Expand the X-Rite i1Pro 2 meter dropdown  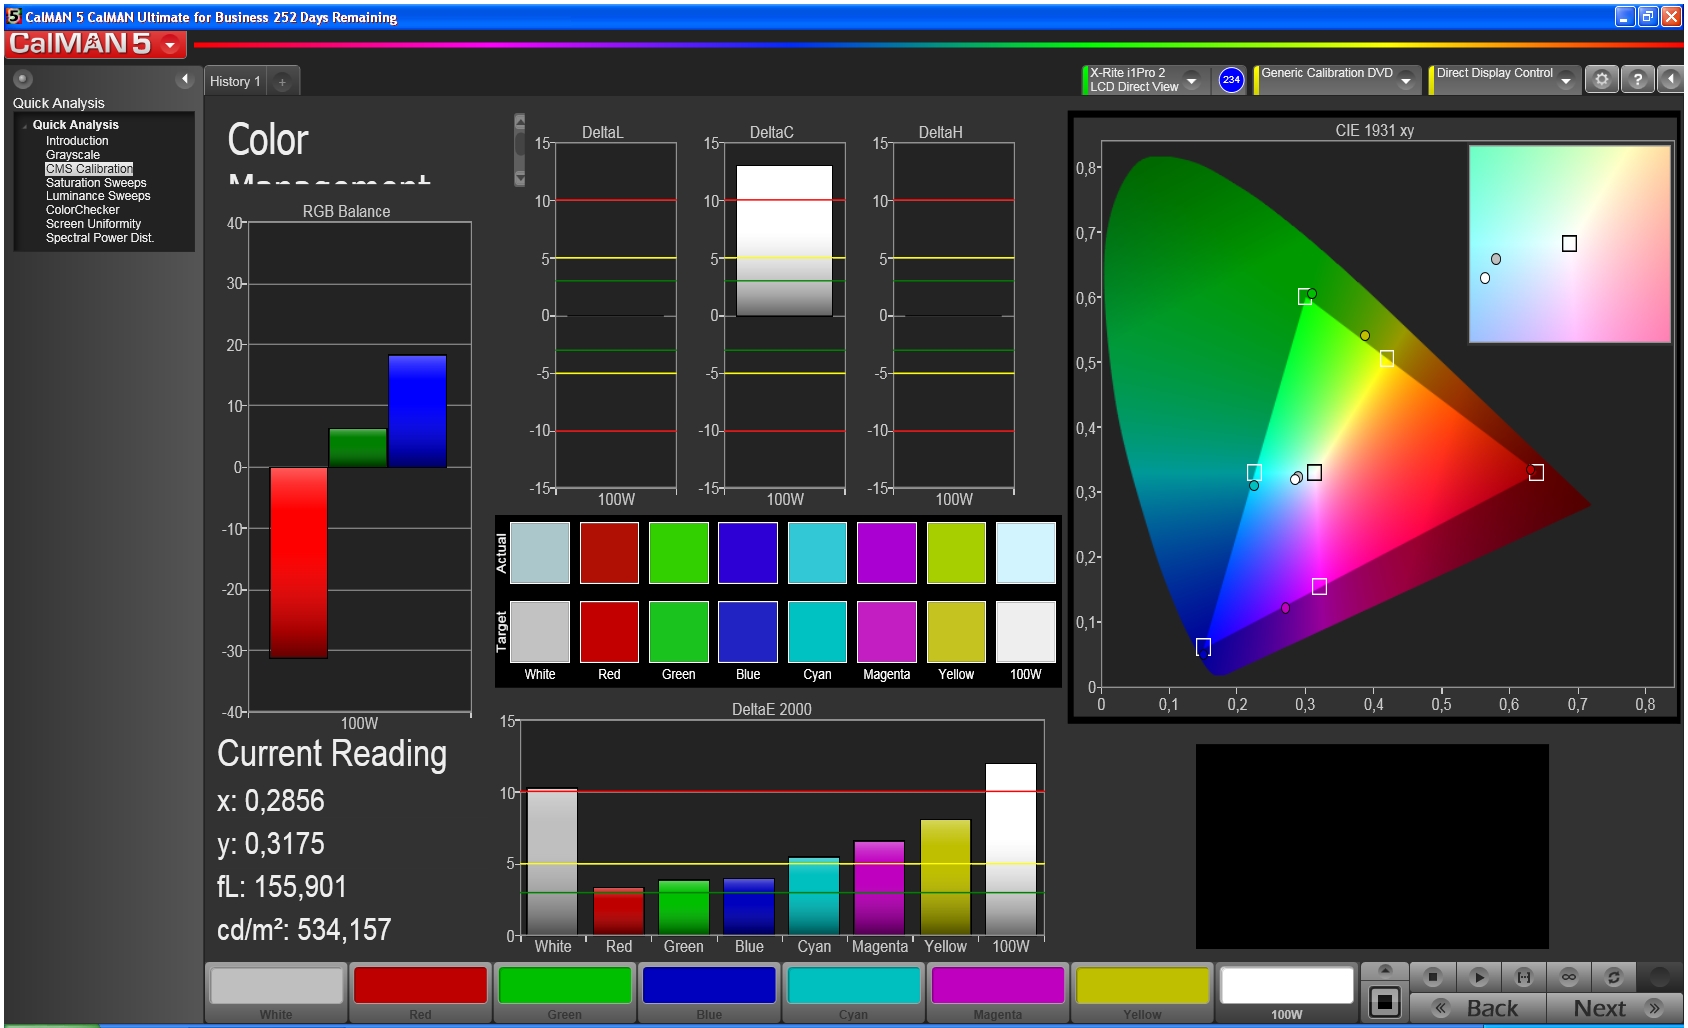point(1192,80)
